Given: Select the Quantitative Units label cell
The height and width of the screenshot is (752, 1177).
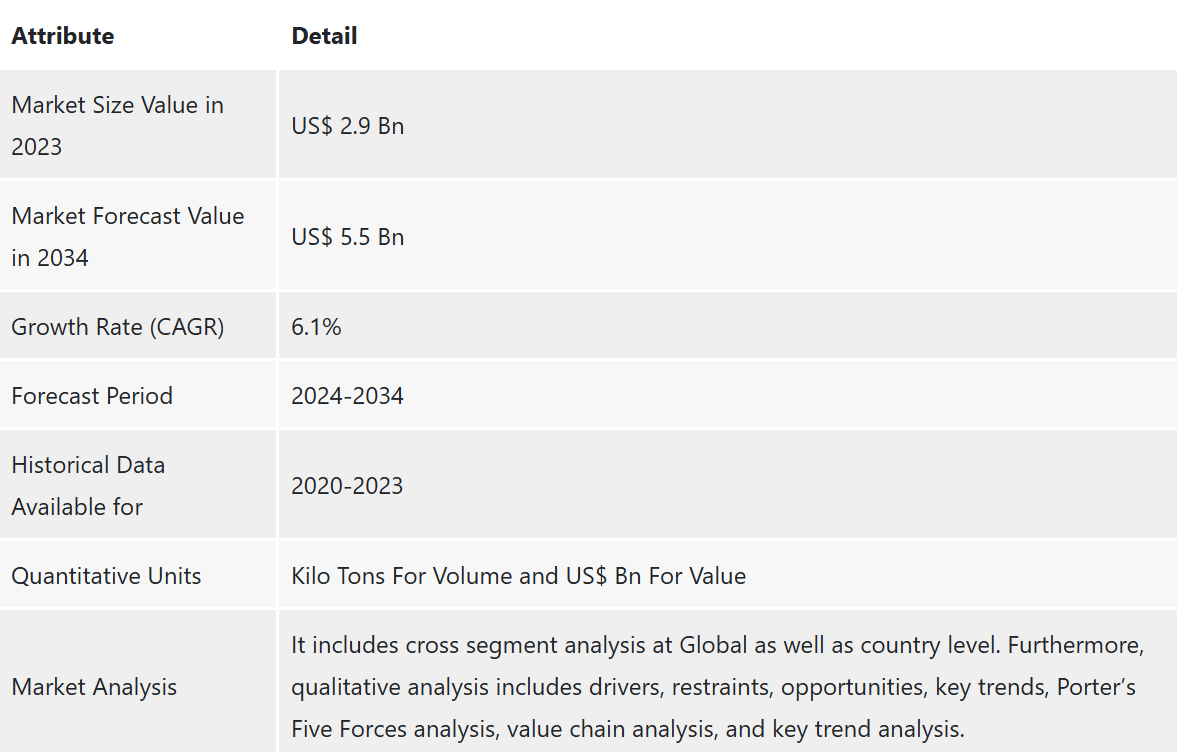Looking at the screenshot, I should click(106, 575).
